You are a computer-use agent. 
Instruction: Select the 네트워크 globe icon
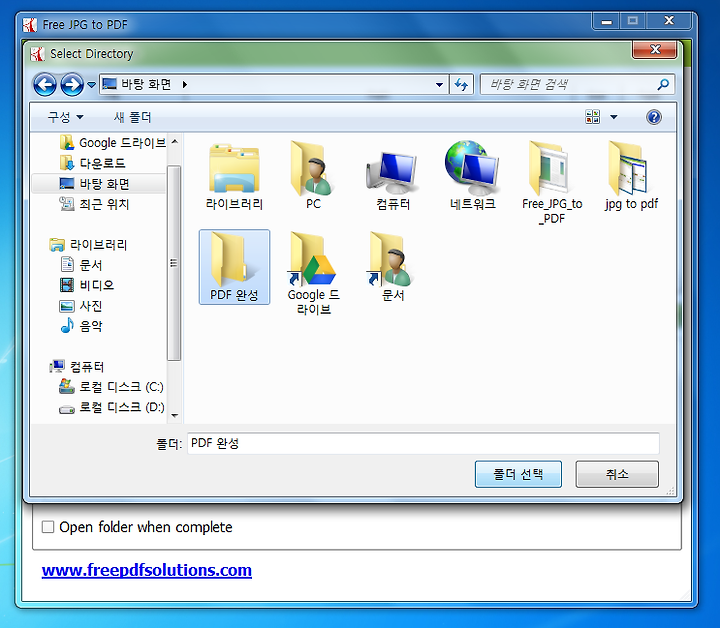[472, 176]
